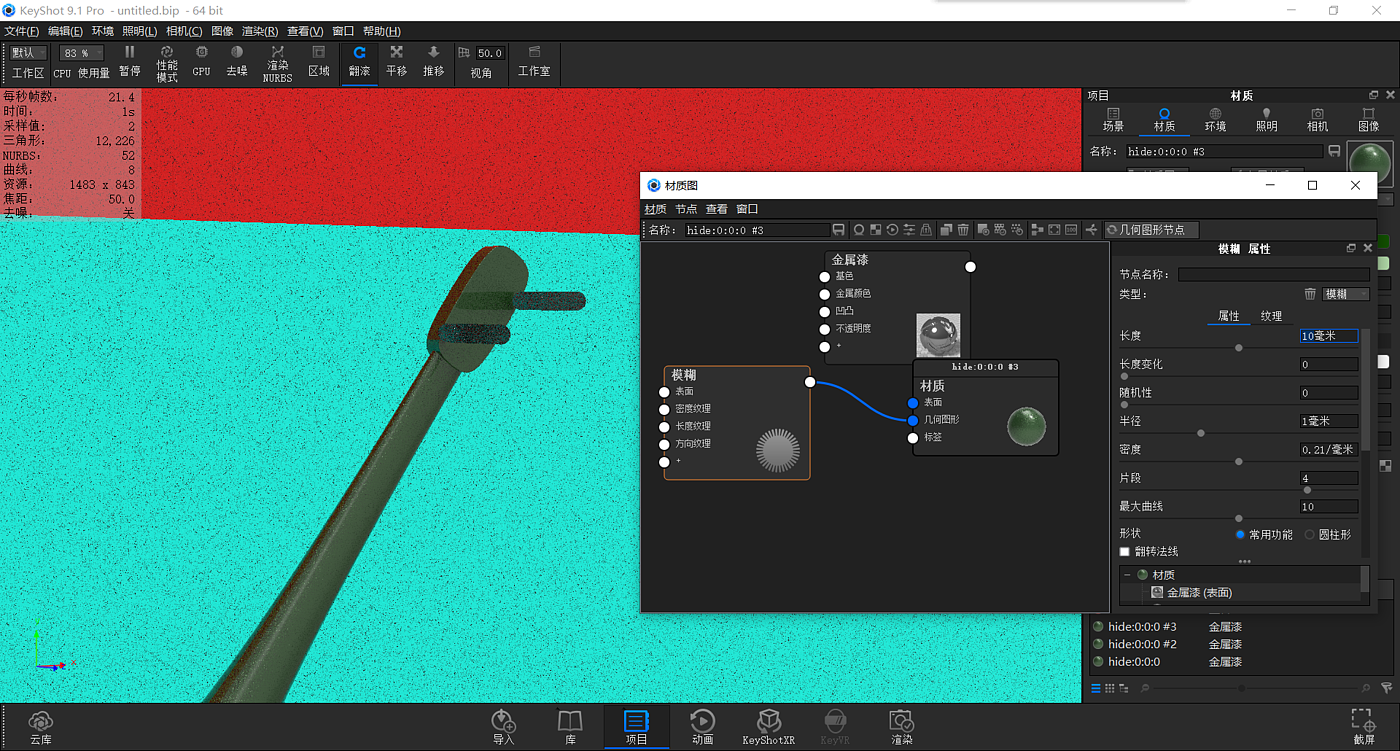The height and width of the screenshot is (751, 1400).
Task: Switch to the 纹理 texture tab
Action: (x=1271, y=316)
